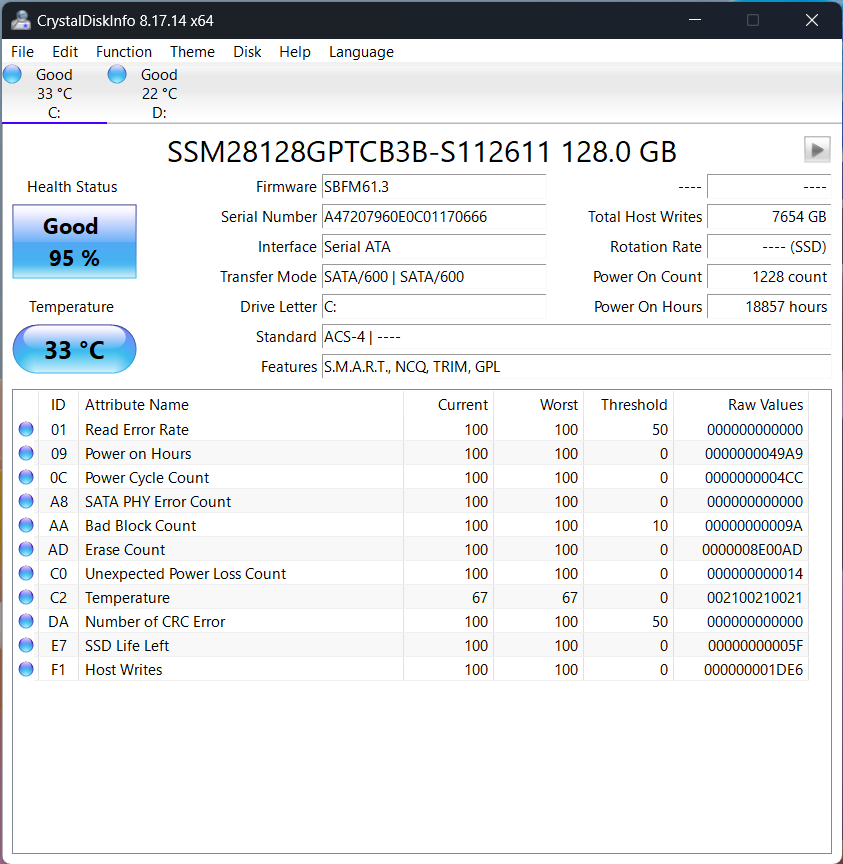Click the status dot beside Temperature attribute
The width and height of the screenshot is (843, 864).
coord(25,597)
